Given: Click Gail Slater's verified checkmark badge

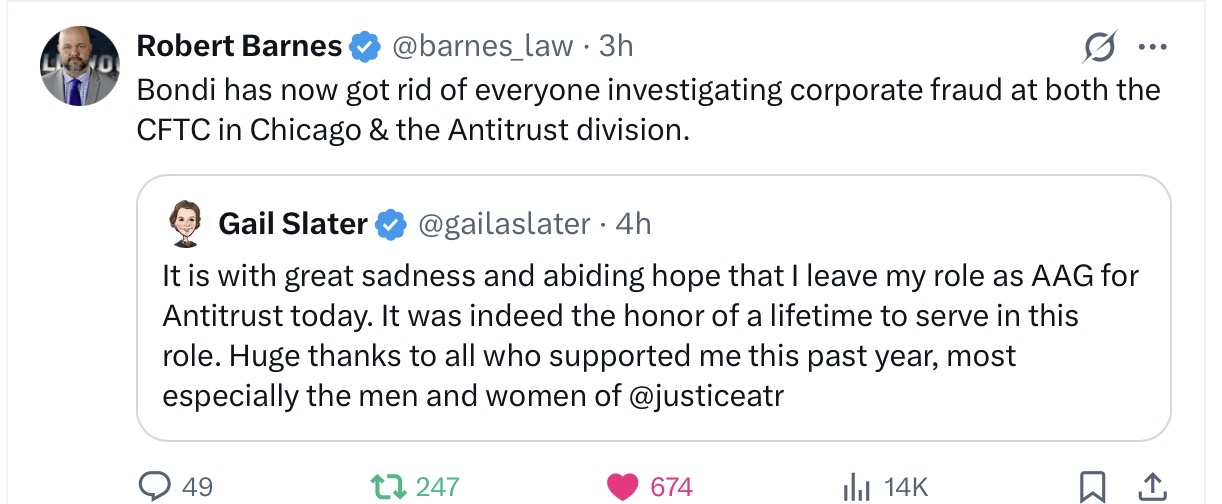Looking at the screenshot, I should click(390, 225).
